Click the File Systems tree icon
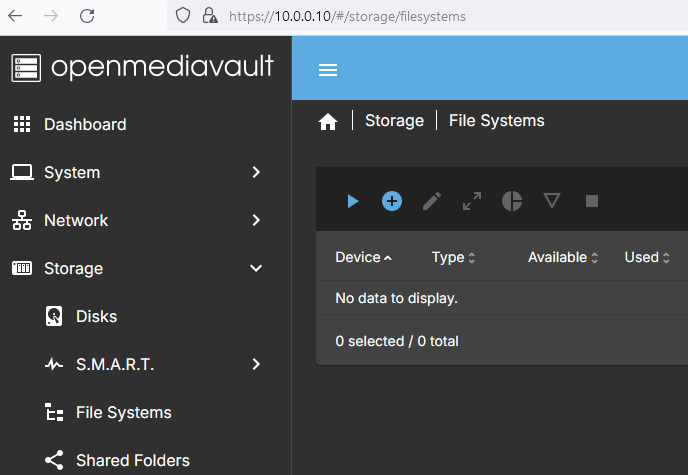Viewport: 688px width, 475px height. (x=54, y=412)
